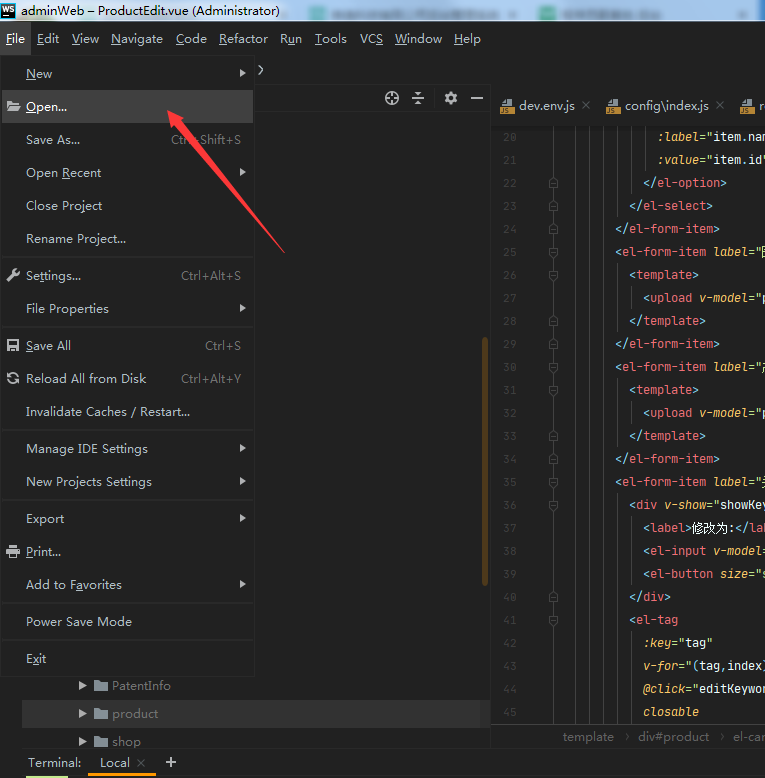Toggle the fold marker on line 30

pos(554,367)
